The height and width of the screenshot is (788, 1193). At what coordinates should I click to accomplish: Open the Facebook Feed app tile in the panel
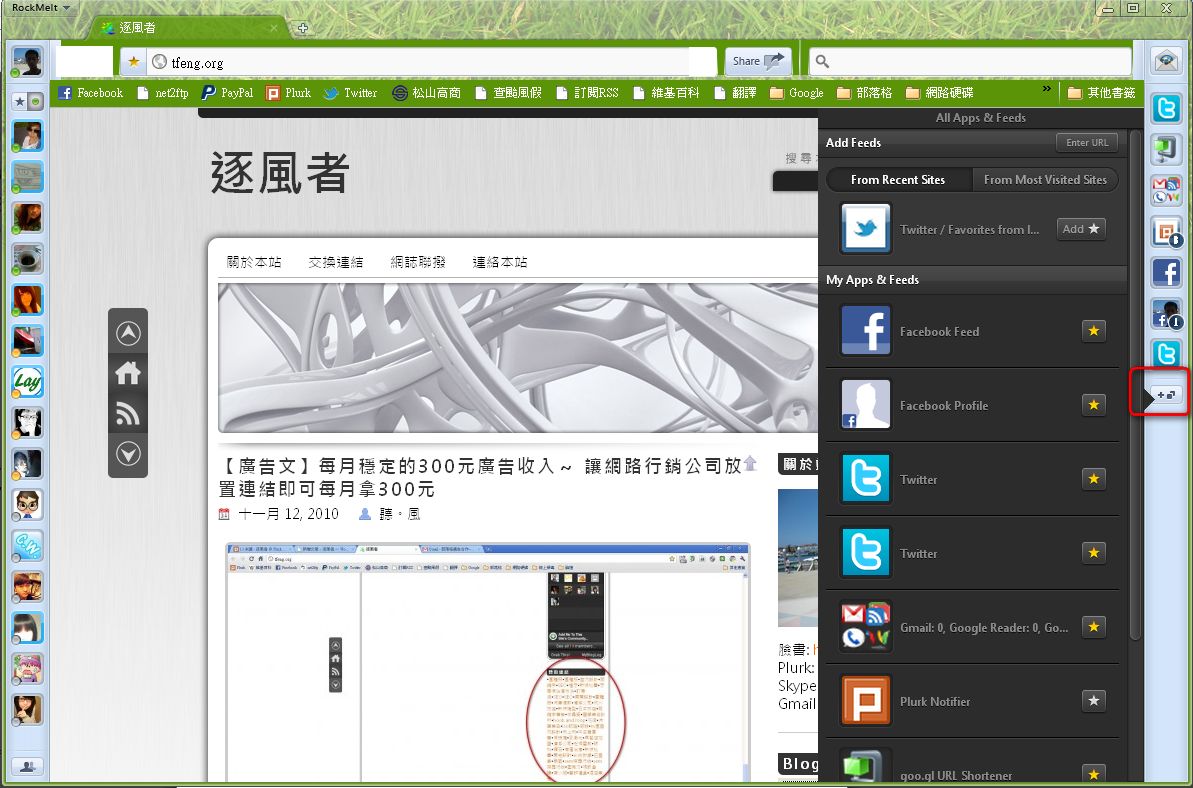866,331
